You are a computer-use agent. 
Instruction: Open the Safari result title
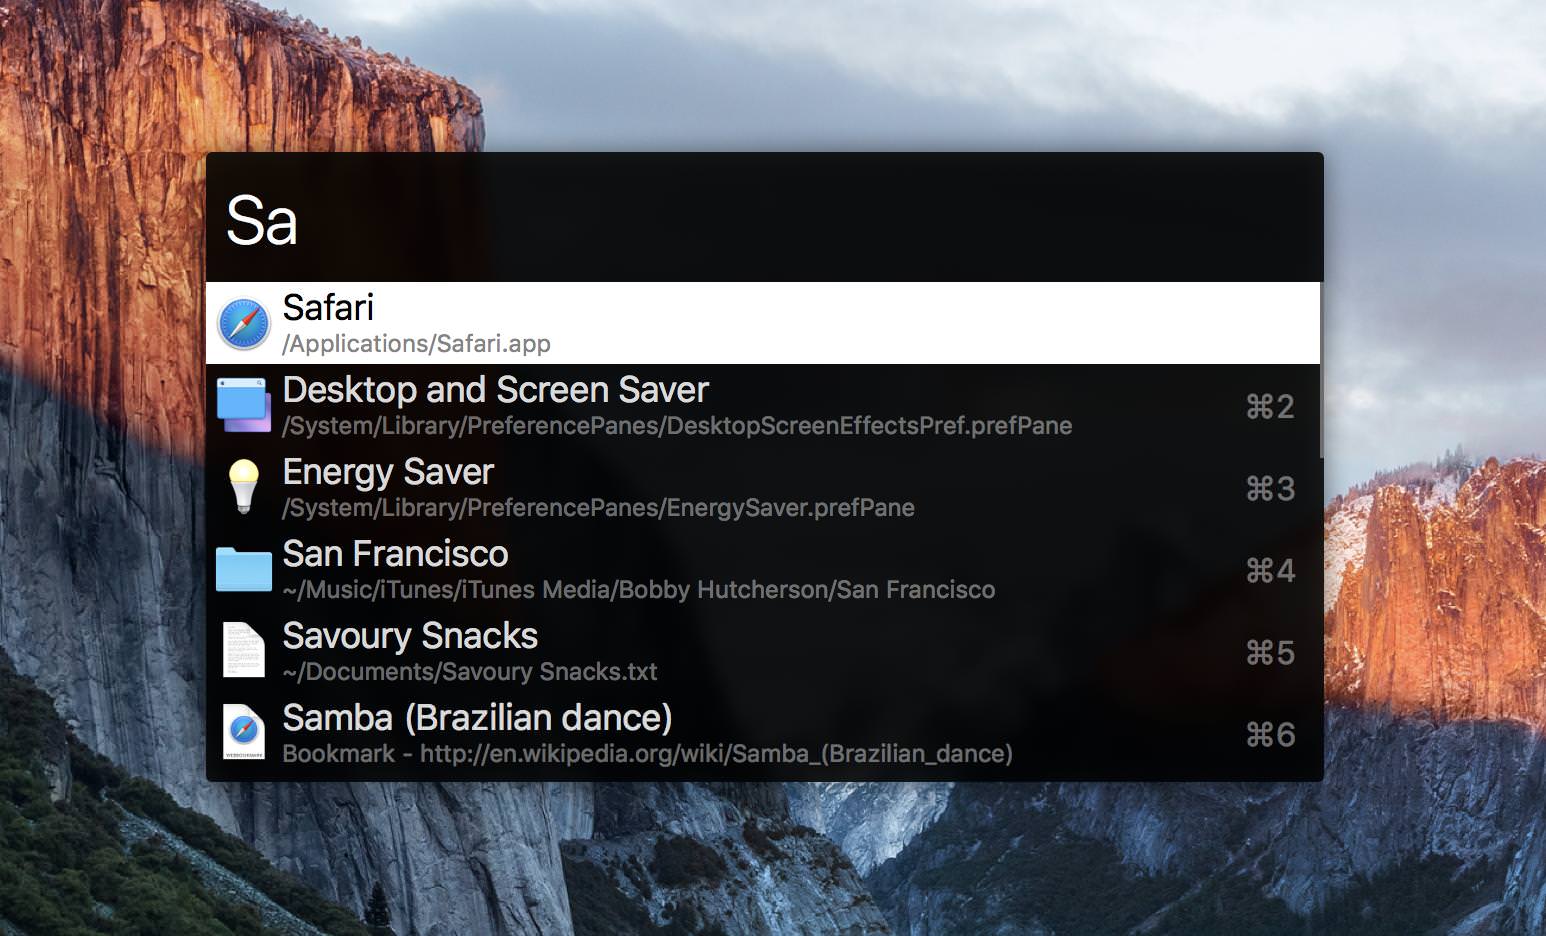pos(328,308)
